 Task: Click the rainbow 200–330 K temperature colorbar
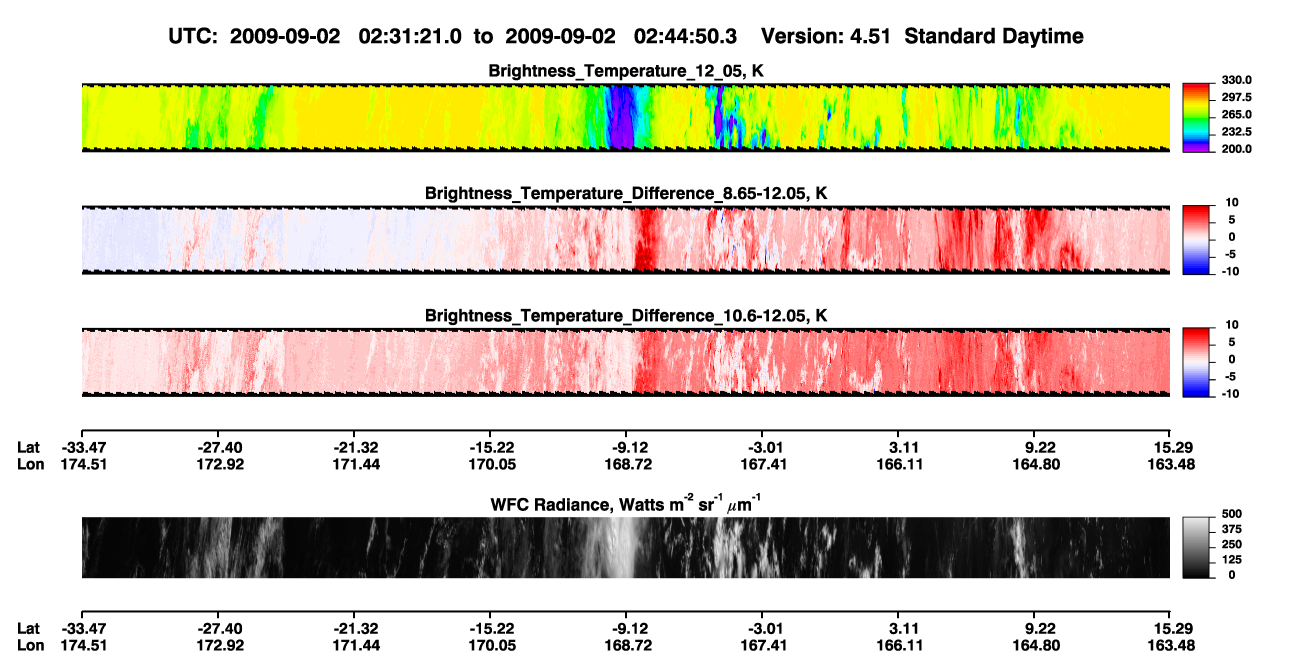pos(1197,117)
